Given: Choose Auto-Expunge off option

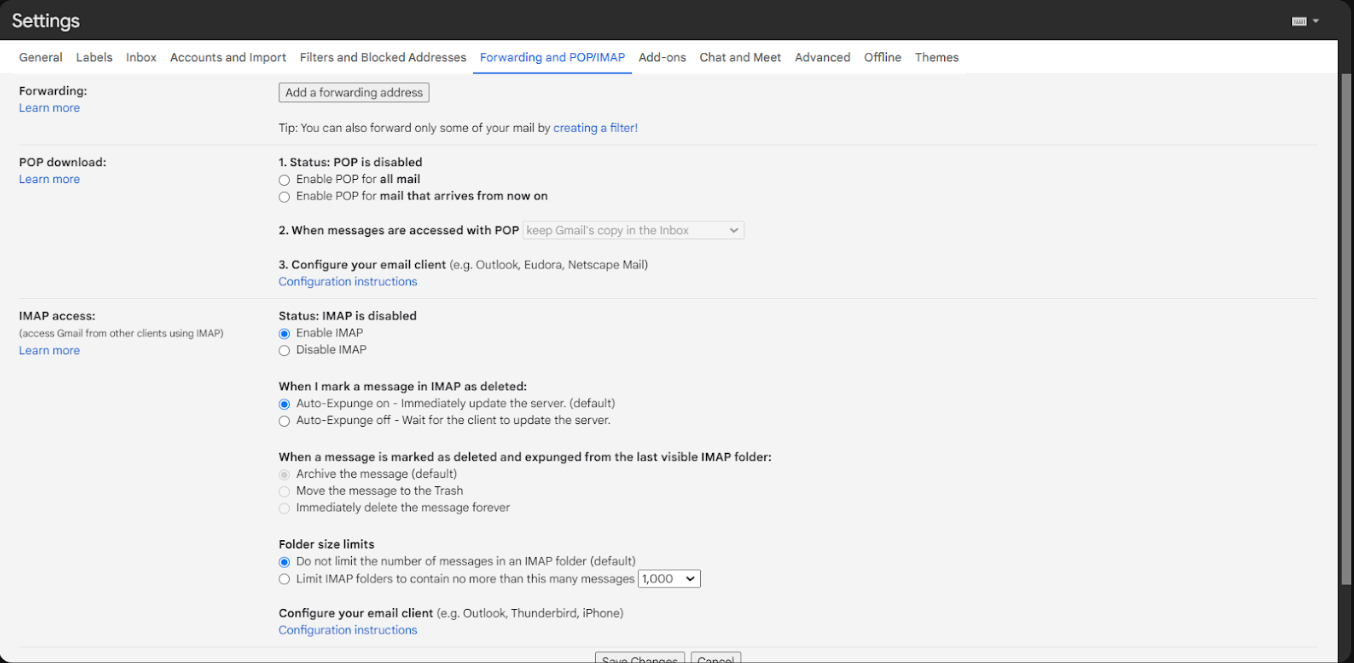Looking at the screenshot, I should [x=285, y=422].
